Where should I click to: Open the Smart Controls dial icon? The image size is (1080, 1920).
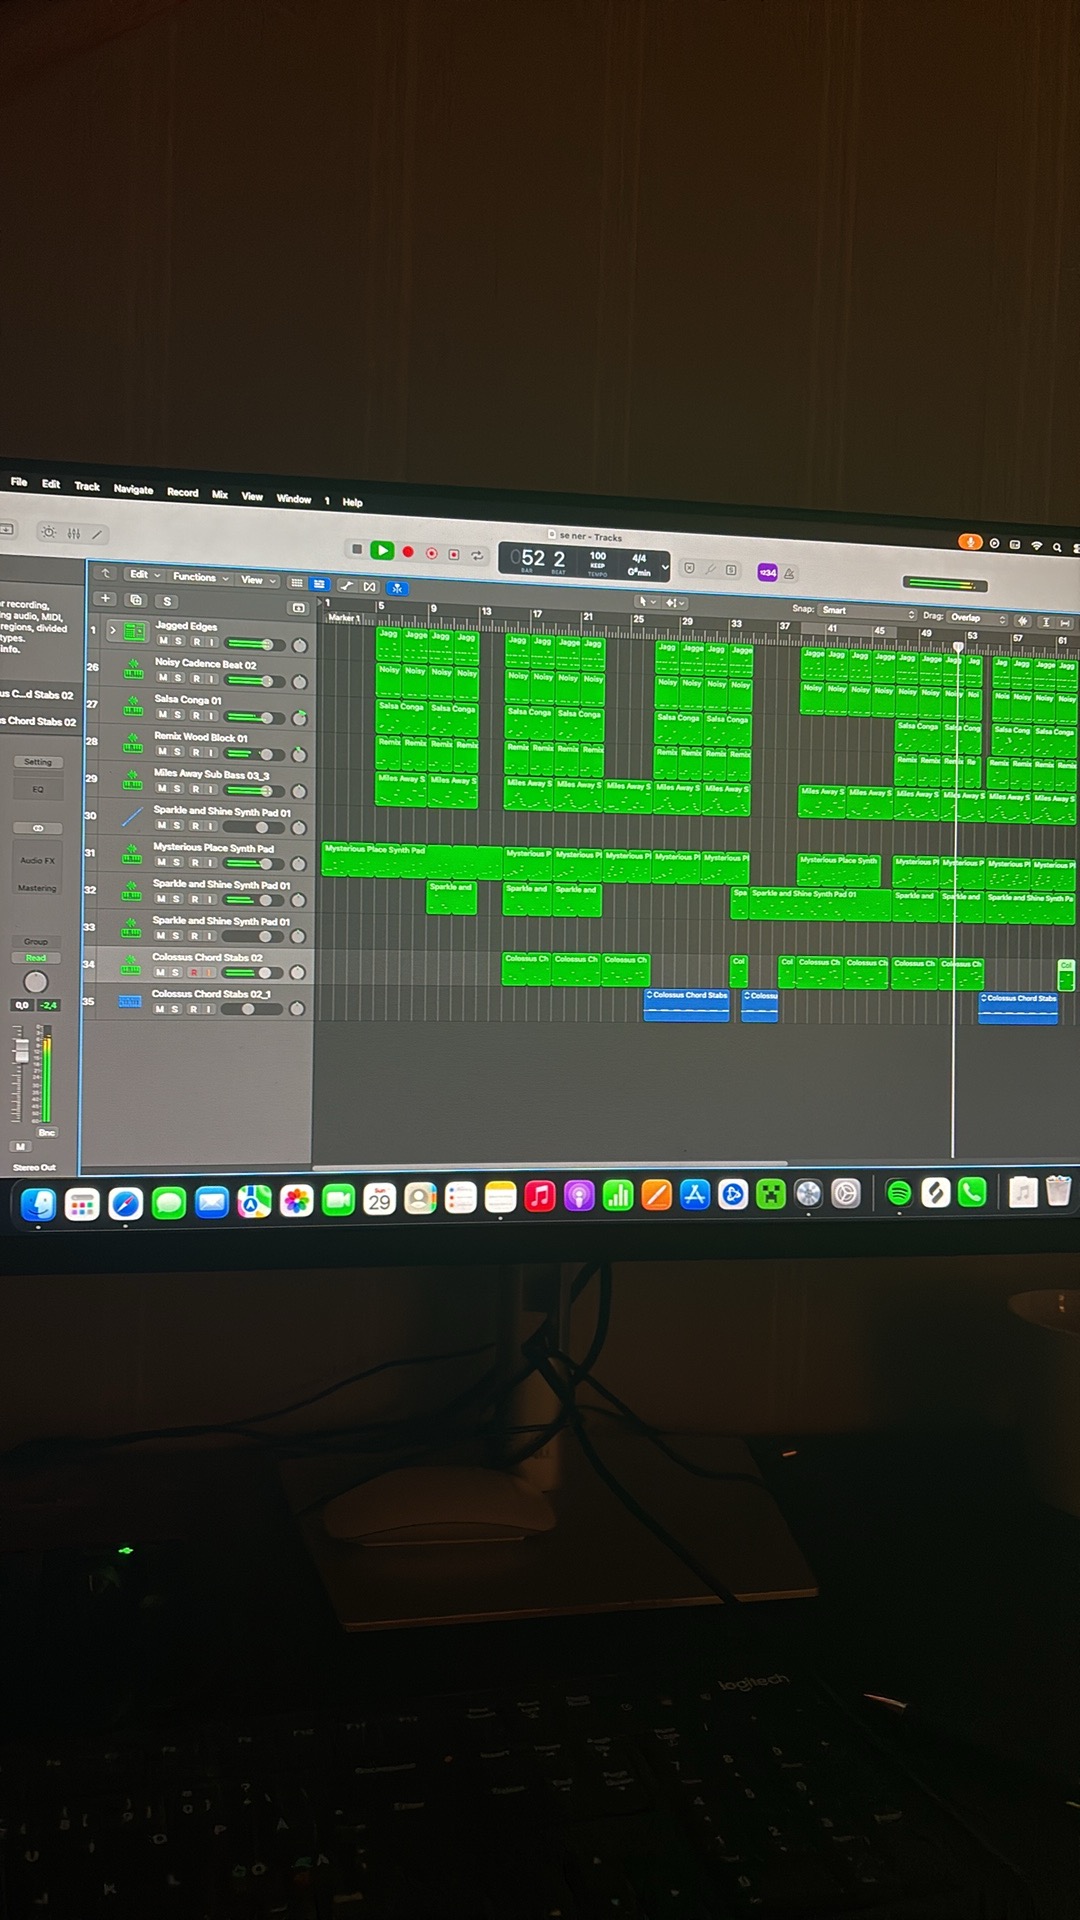(48, 532)
